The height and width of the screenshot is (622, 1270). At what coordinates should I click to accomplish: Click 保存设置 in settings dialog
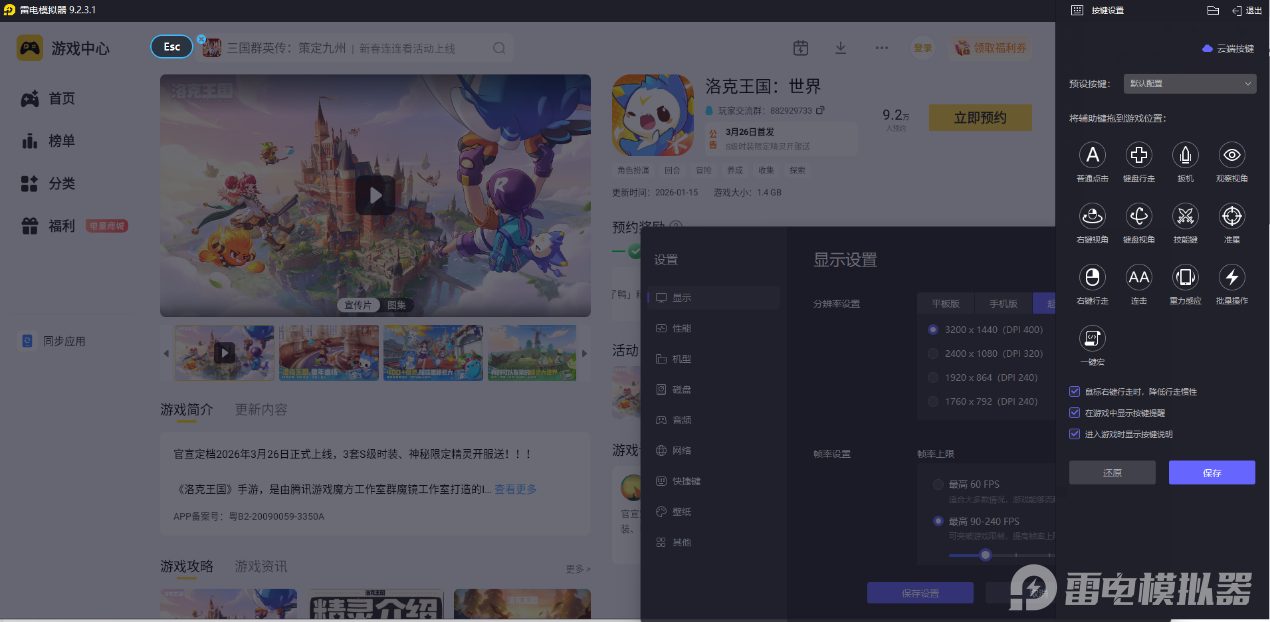[x=920, y=593]
